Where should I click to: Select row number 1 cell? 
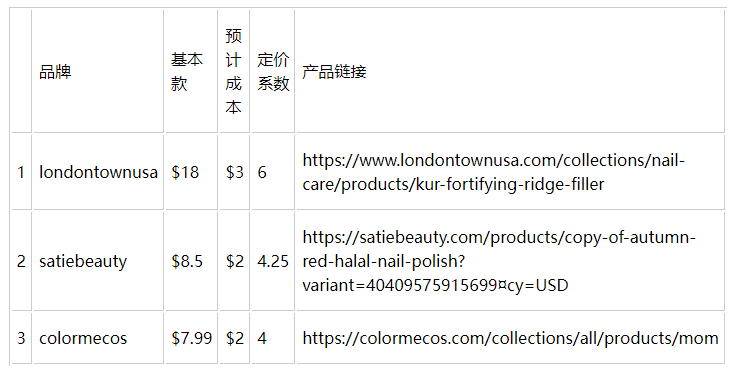(x=21, y=172)
